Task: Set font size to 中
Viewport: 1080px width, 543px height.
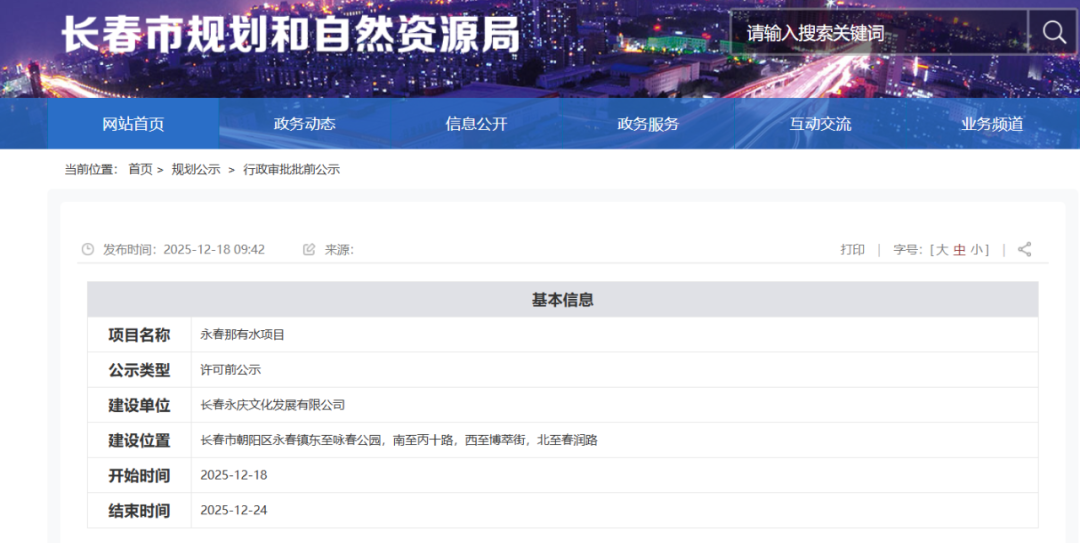Action: [960, 249]
